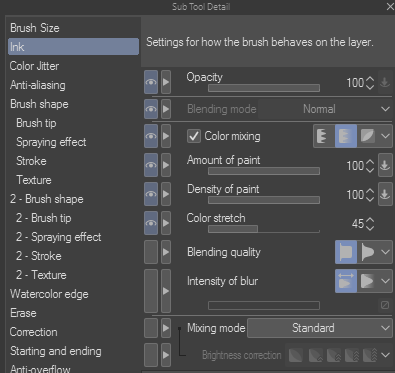Expand Mixing mode row arrow
395x373 pixels.
click(166, 328)
